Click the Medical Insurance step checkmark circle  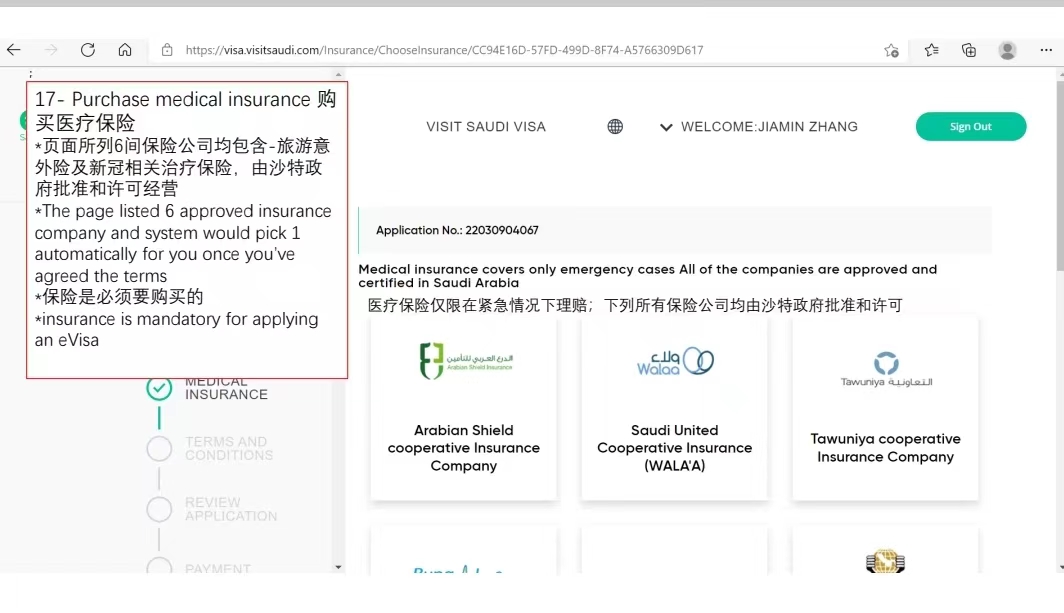click(159, 388)
